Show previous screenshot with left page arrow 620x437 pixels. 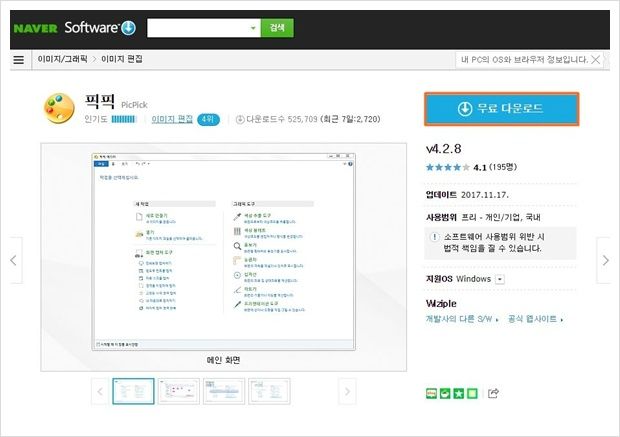(14, 260)
